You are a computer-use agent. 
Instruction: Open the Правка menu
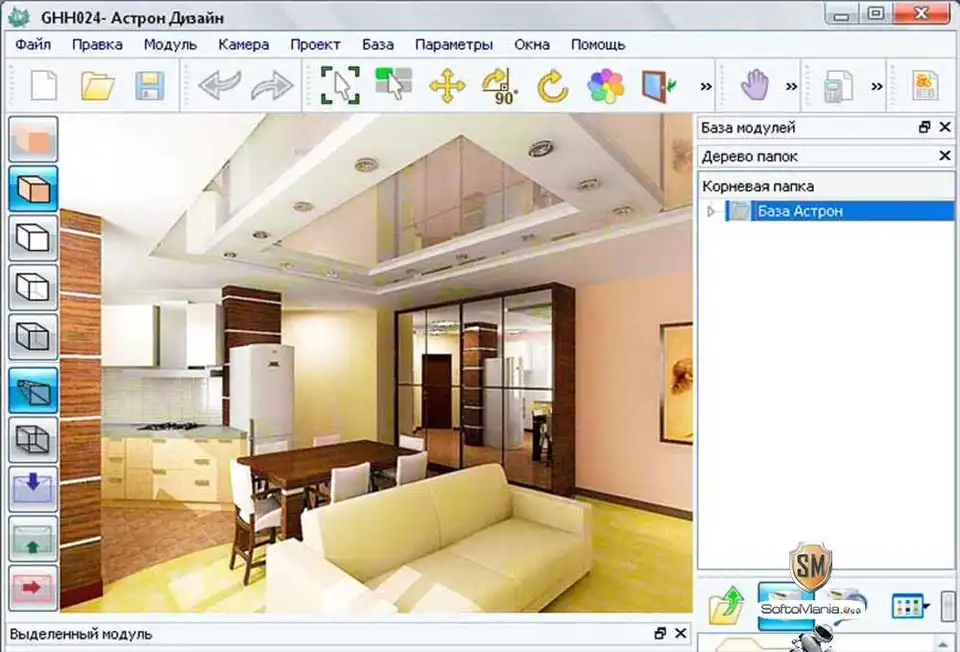tap(97, 45)
